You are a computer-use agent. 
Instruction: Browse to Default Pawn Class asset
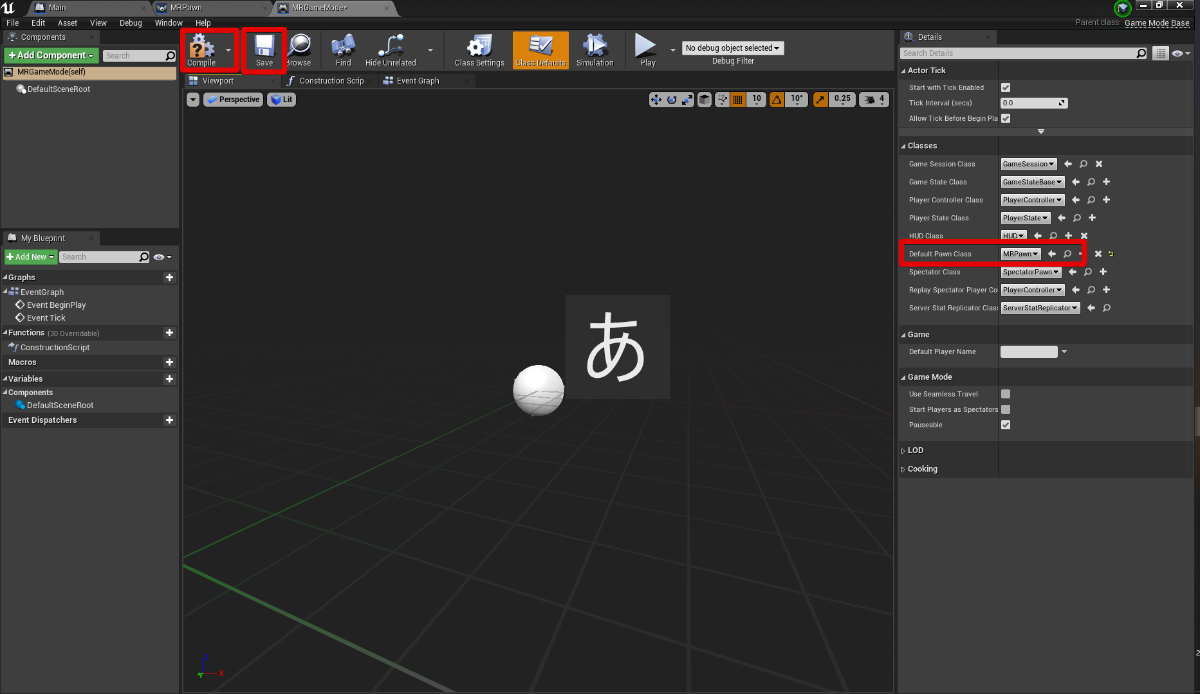1068,254
